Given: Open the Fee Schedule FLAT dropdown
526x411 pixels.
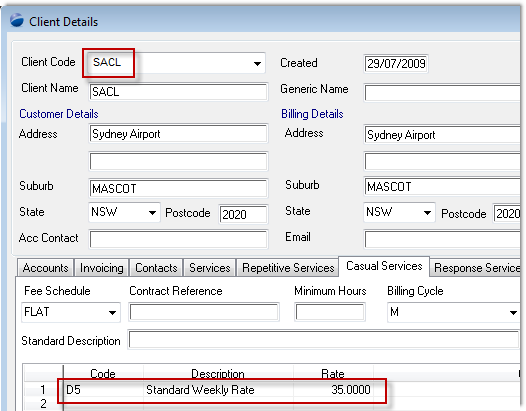Looking at the screenshot, I should click(112, 313).
